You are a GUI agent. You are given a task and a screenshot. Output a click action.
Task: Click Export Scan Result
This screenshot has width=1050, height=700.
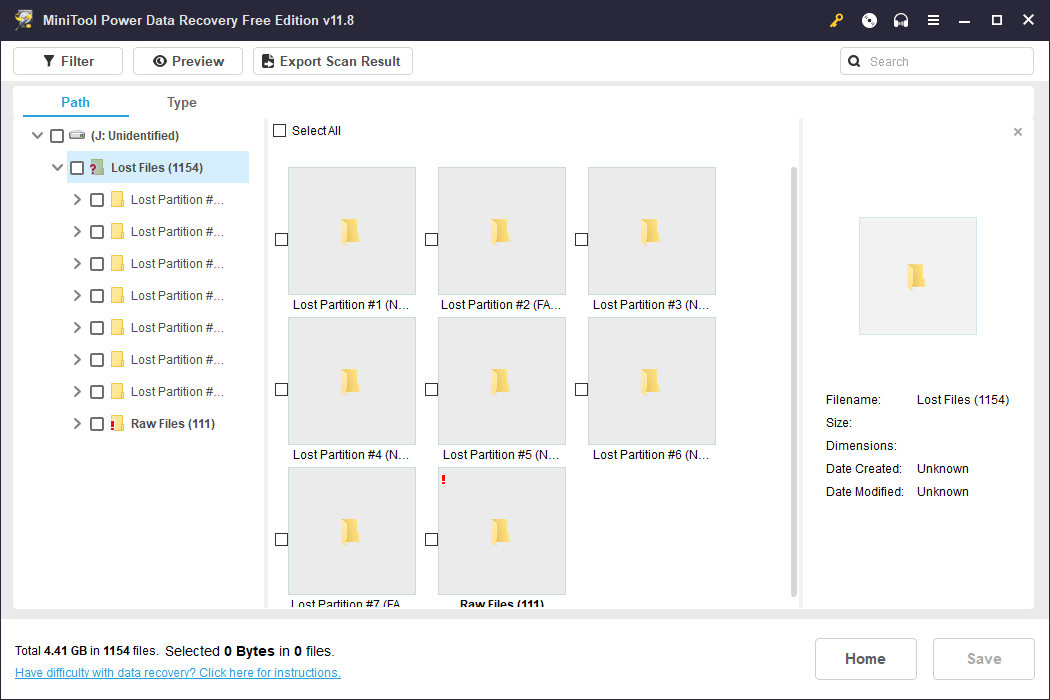point(333,61)
